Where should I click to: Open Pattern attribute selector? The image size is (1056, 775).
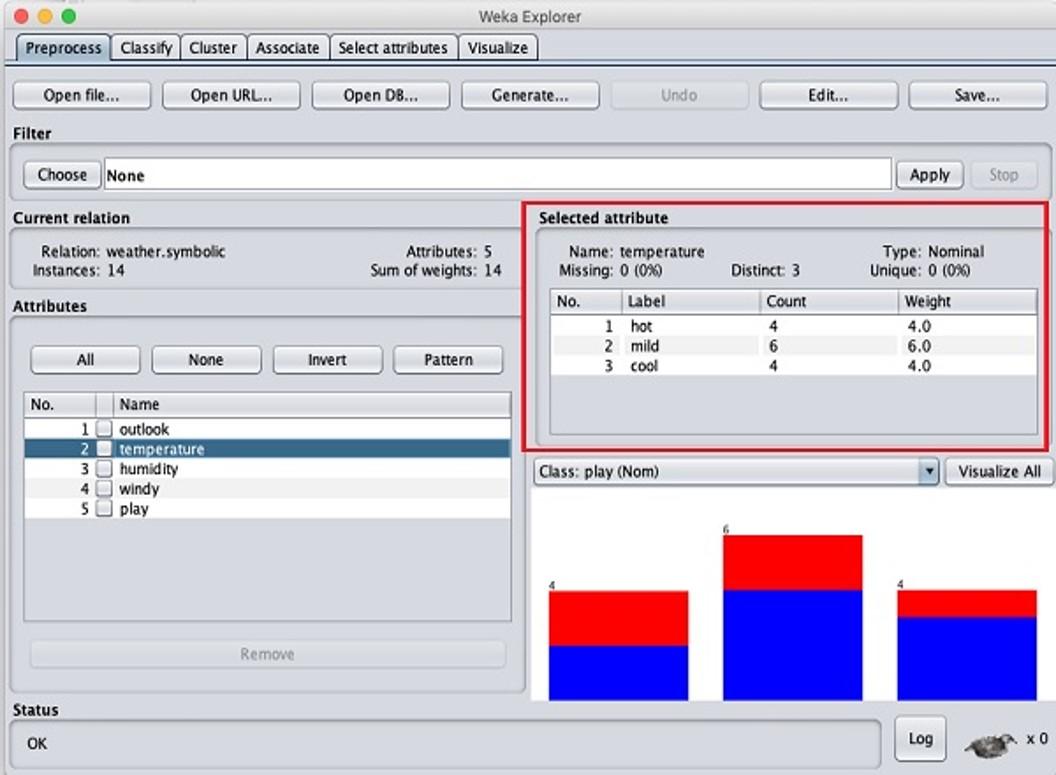[x=447, y=359]
